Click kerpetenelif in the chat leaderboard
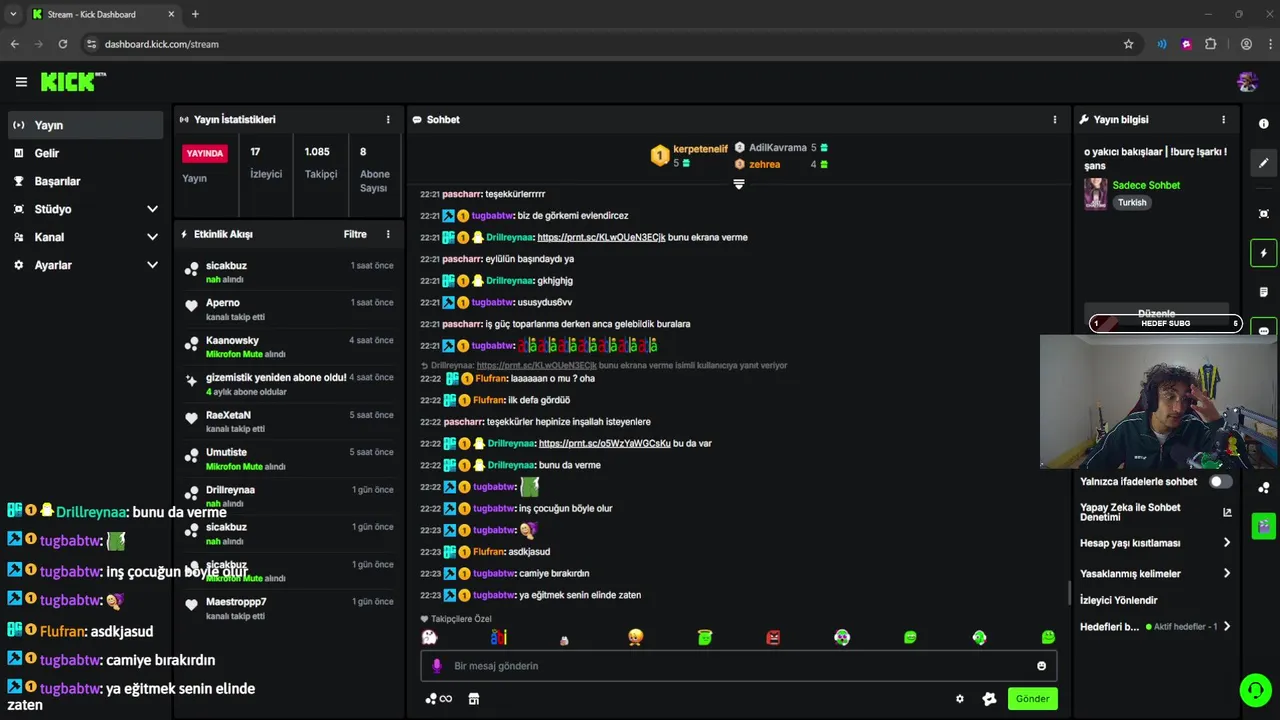 pyautogui.click(x=700, y=149)
